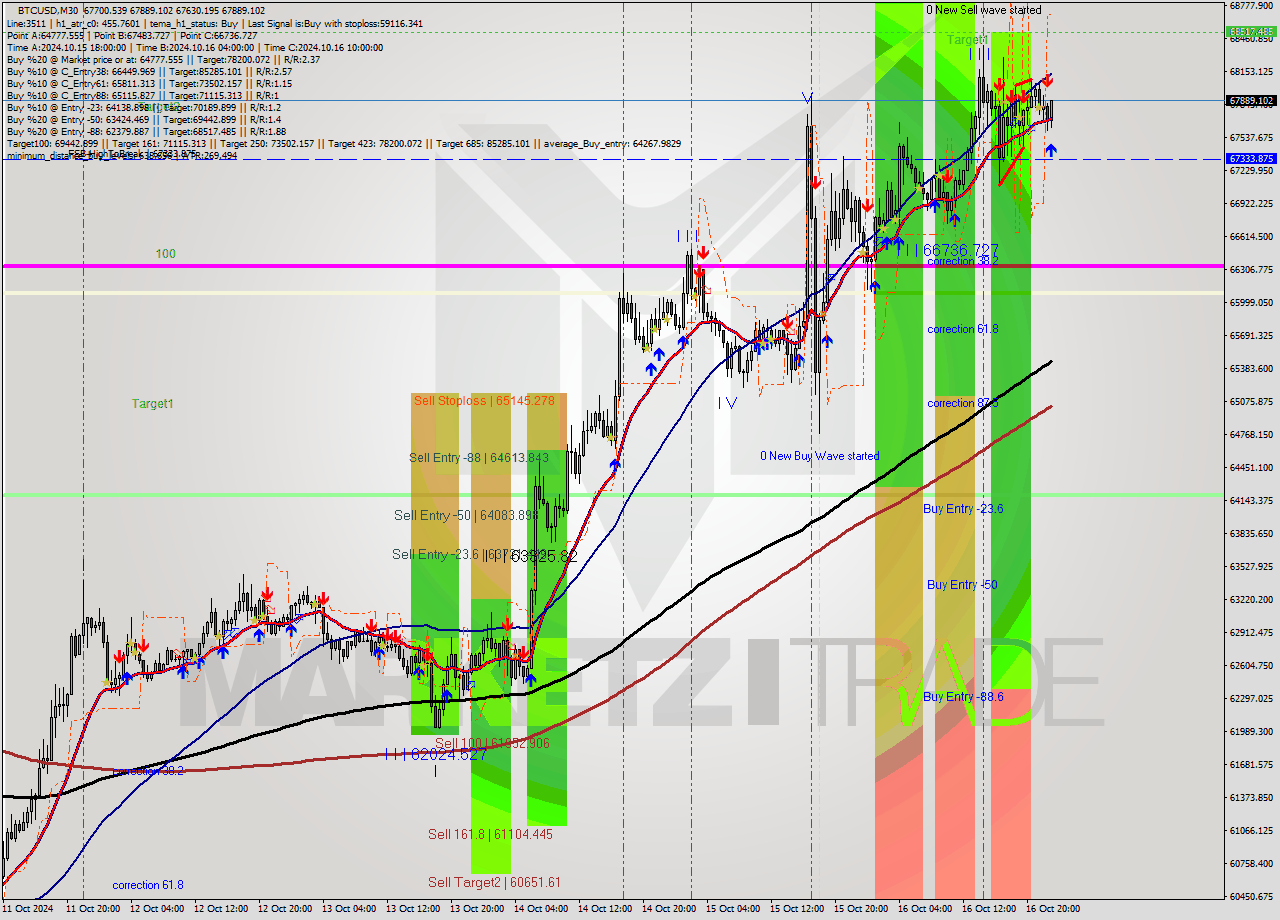Click the 'Time A:2024.10.15 18:00:00' line

pyautogui.click(x=194, y=47)
